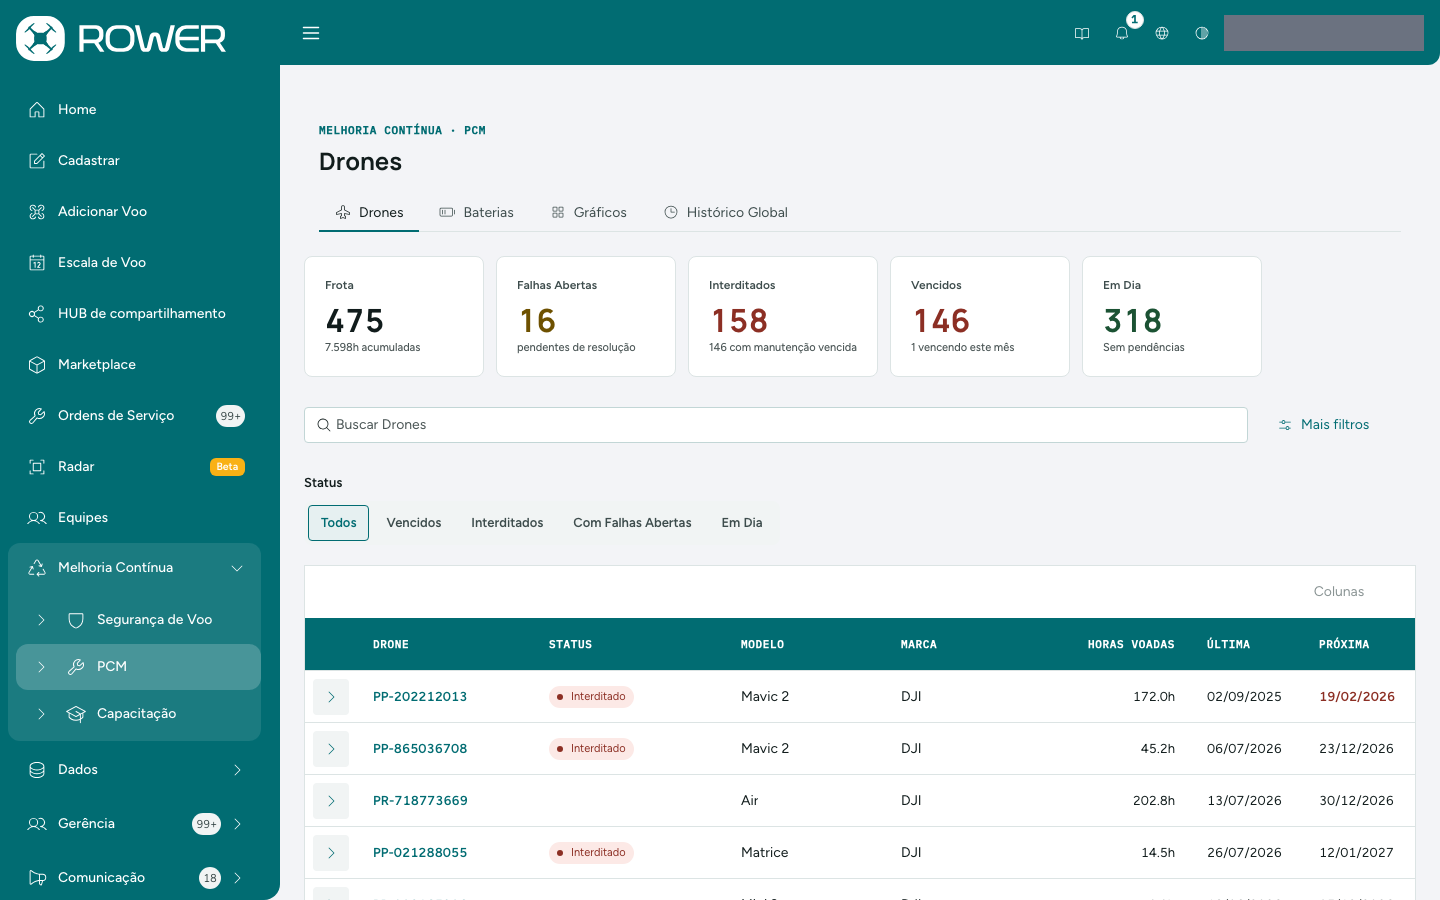This screenshot has height=900, width=1440.
Task: Expand the Segurança de Voo submenu arrow
Action: click(x=41, y=620)
